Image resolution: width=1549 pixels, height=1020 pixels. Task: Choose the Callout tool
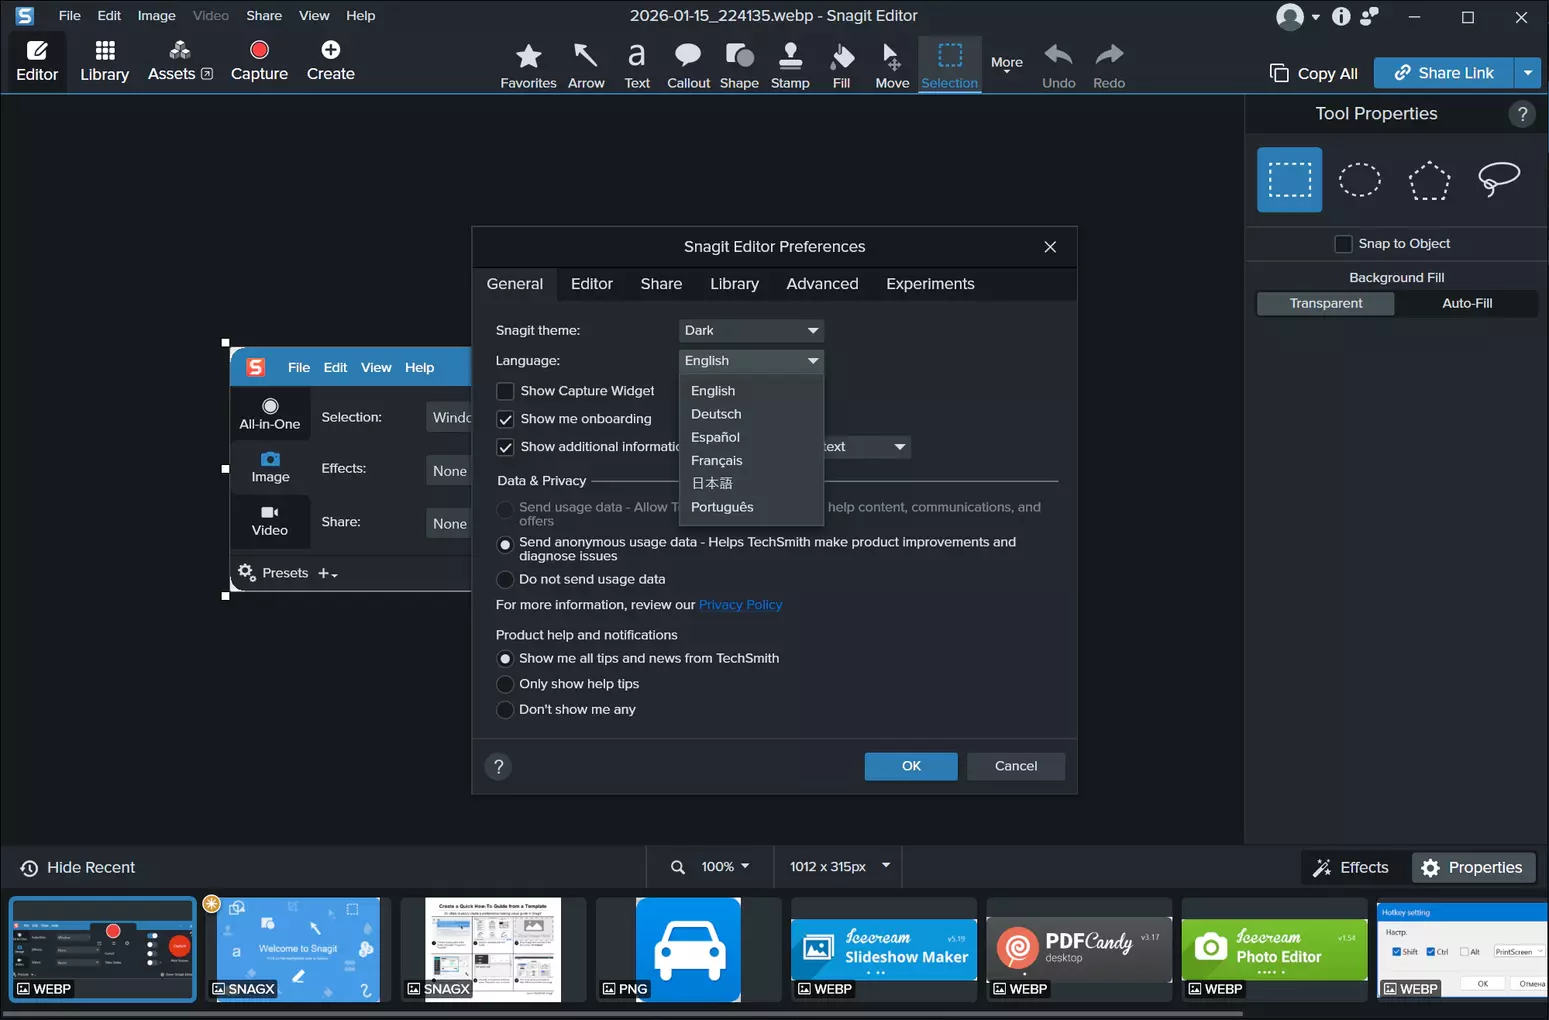point(688,64)
